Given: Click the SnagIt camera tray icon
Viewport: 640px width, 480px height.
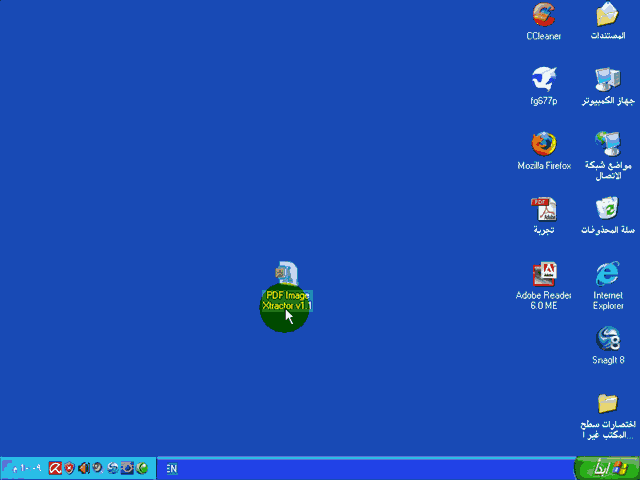Looking at the screenshot, I should point(127,468).
